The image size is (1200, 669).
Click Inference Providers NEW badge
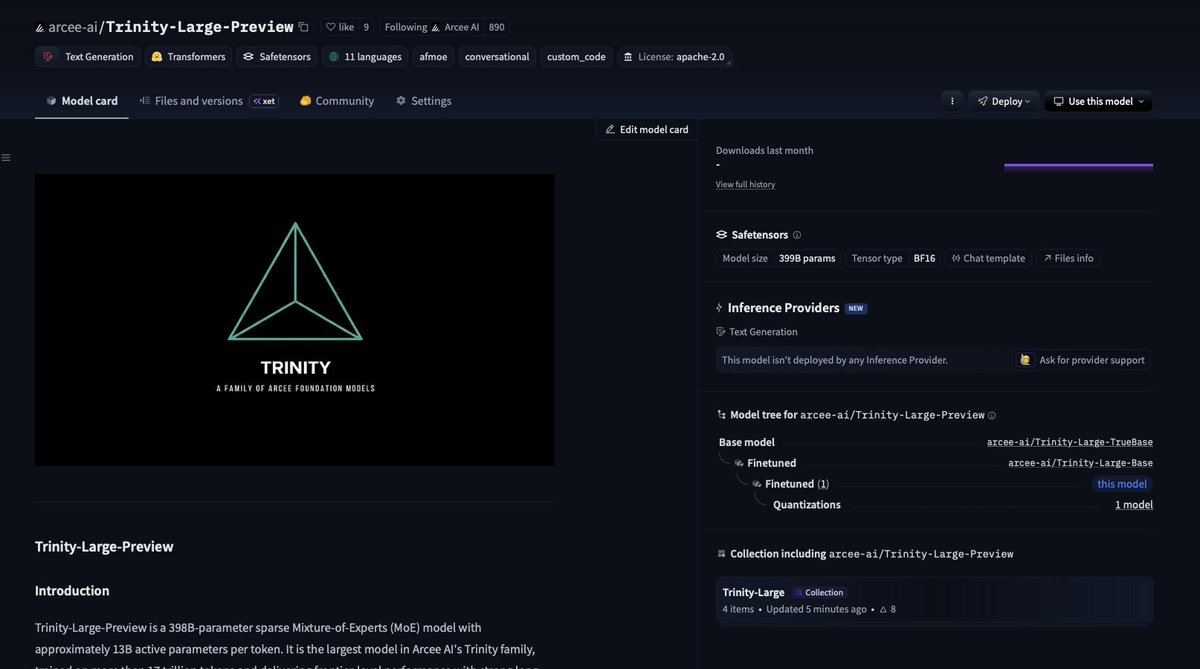(x=856, y=308)
